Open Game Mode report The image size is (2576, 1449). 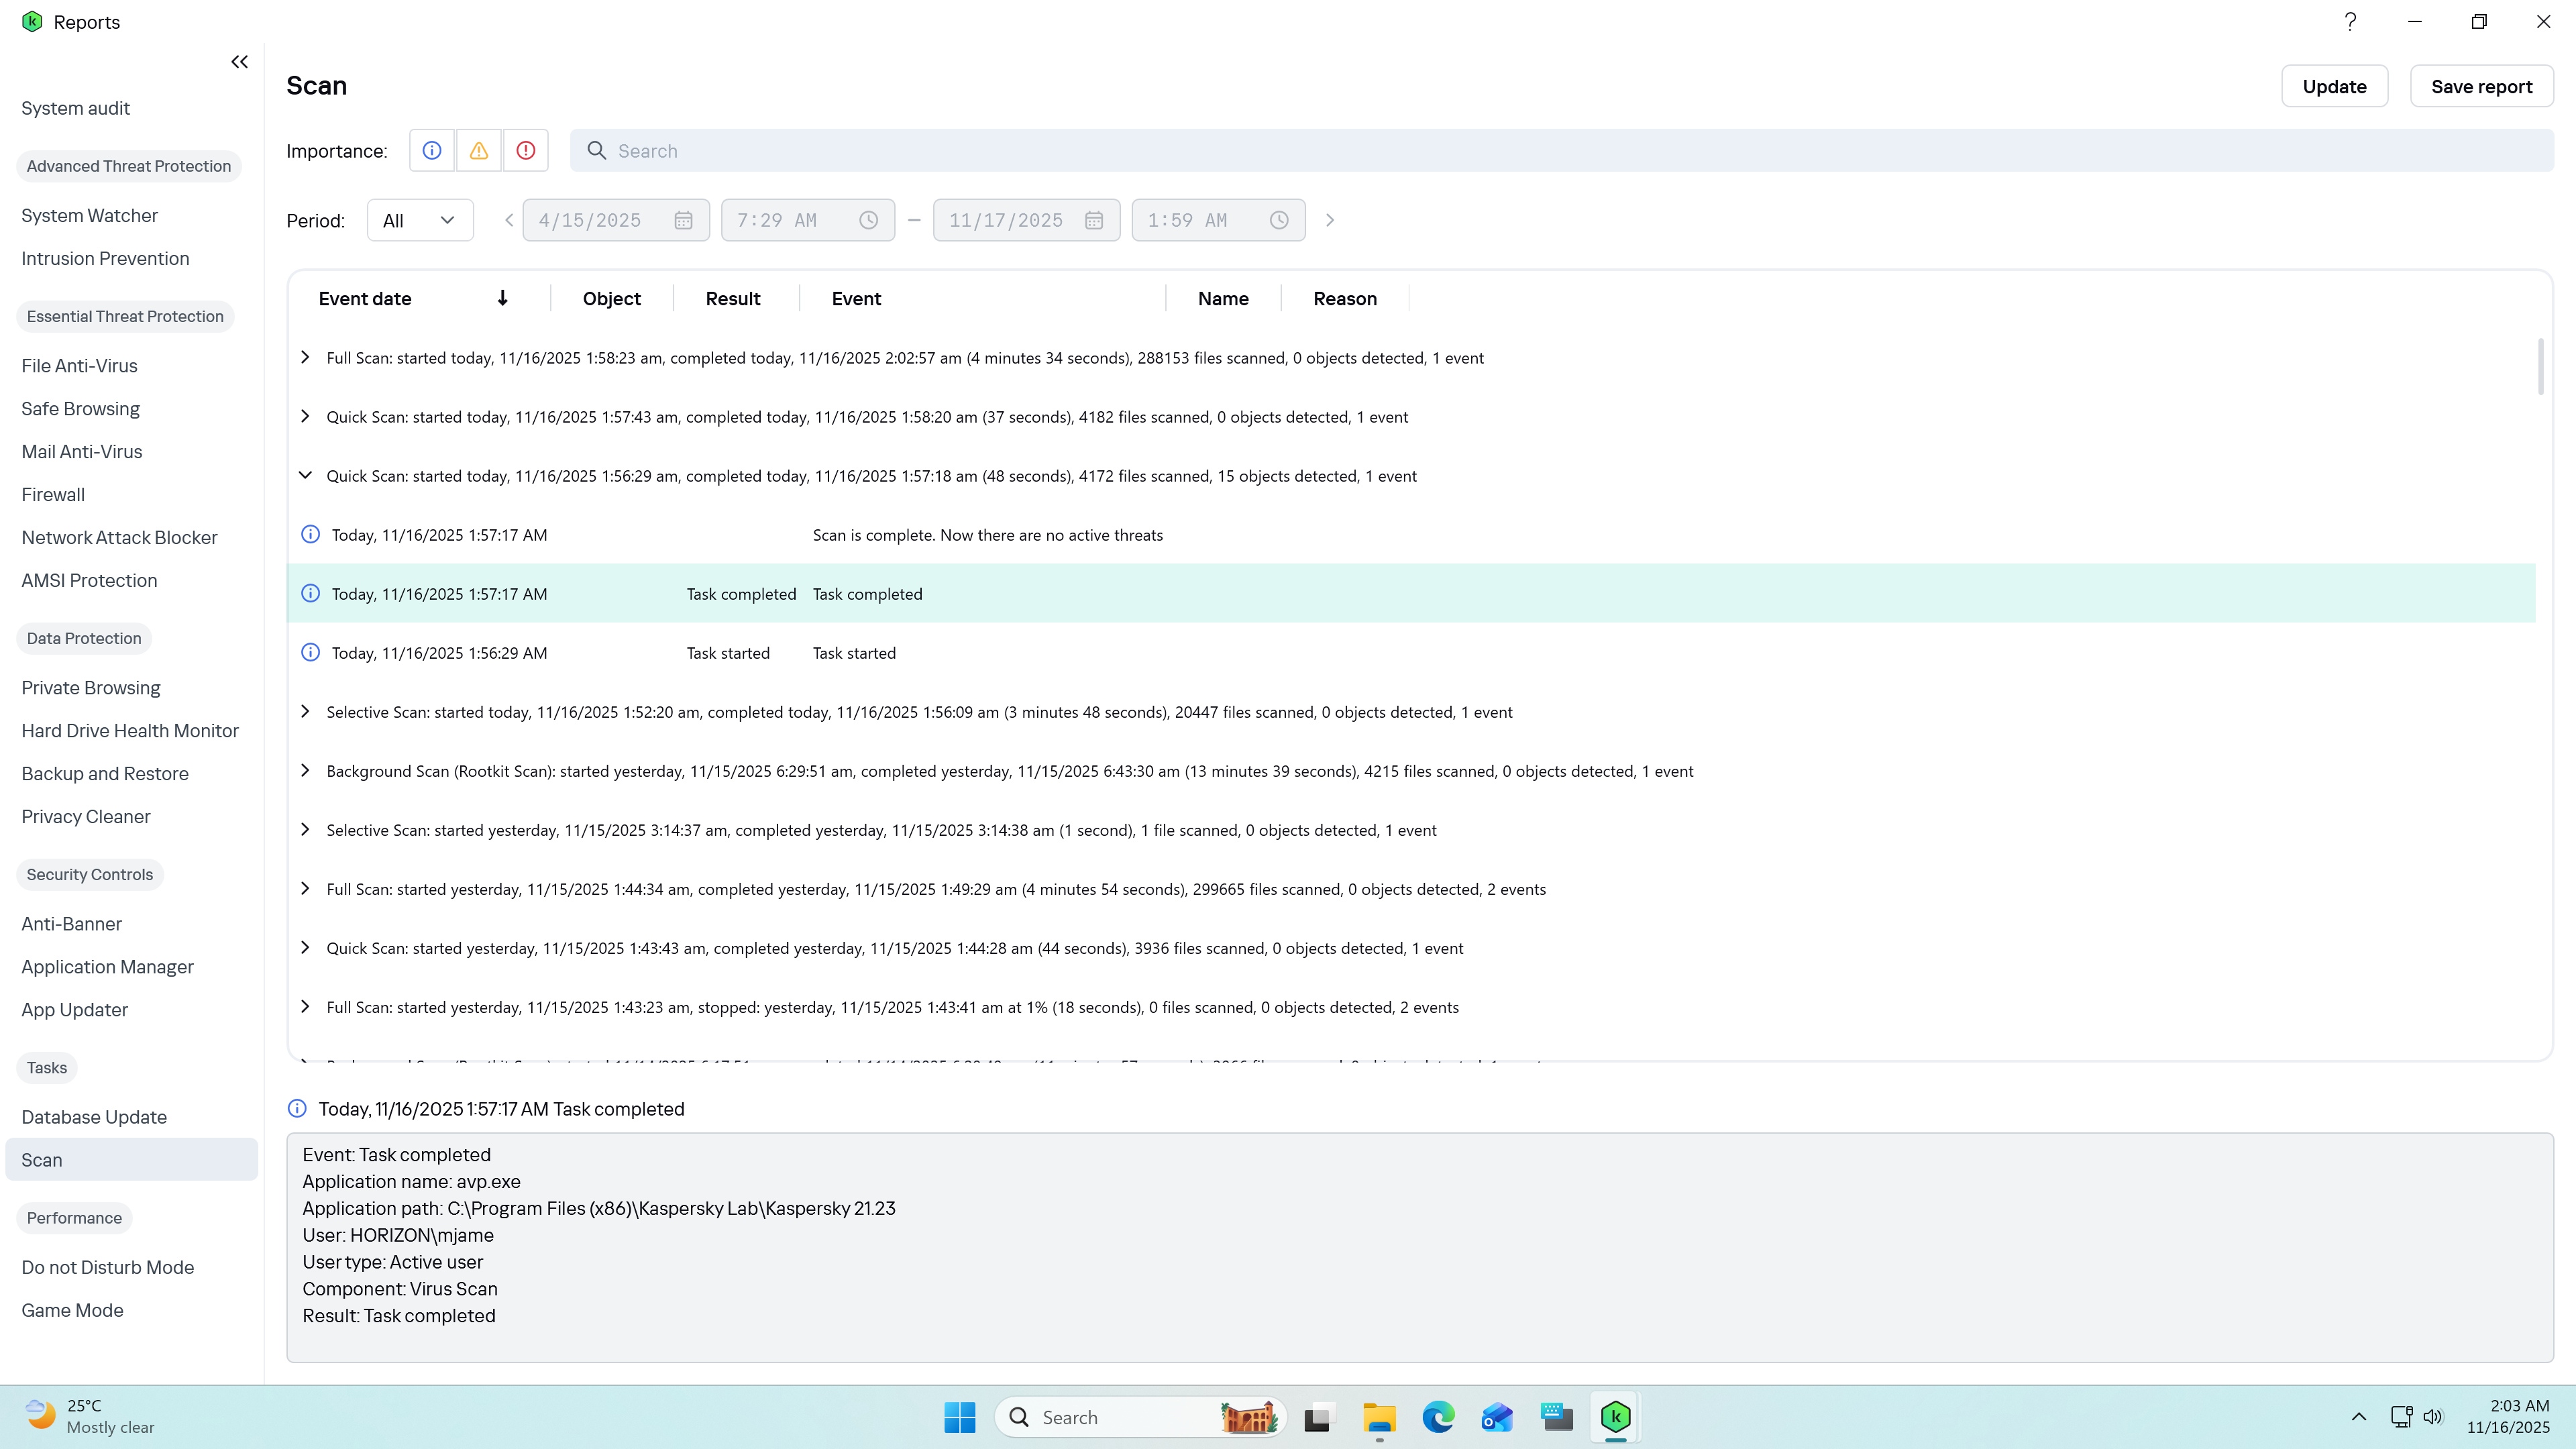72,1310
